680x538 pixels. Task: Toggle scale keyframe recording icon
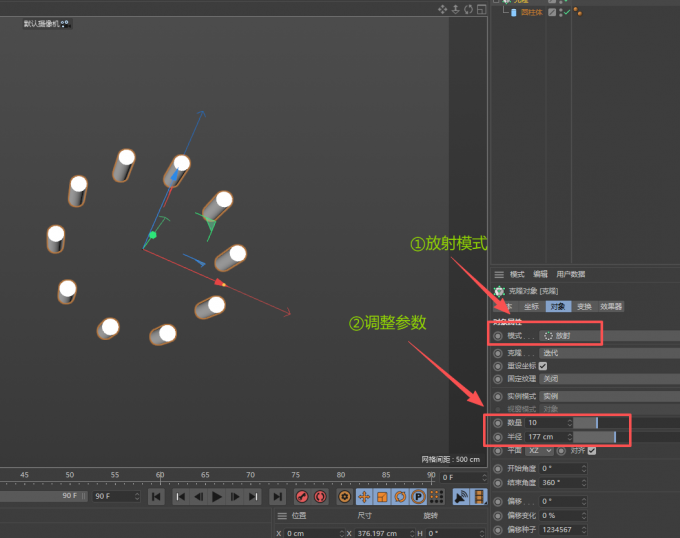pos(382,497)
